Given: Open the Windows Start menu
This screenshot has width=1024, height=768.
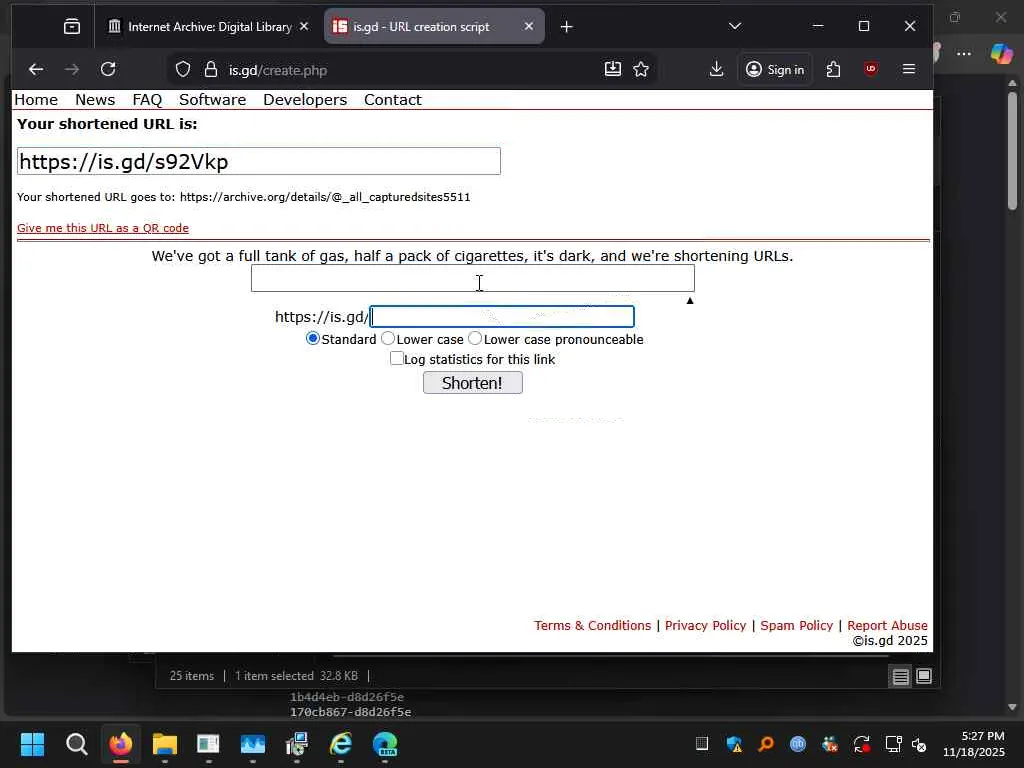Looking at the screenshot, I should [x=32, y=744].
